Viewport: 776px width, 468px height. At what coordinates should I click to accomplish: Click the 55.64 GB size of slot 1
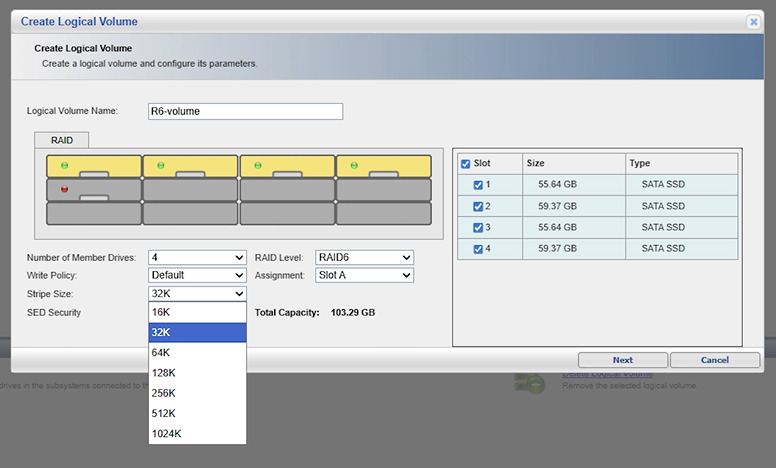557,185
